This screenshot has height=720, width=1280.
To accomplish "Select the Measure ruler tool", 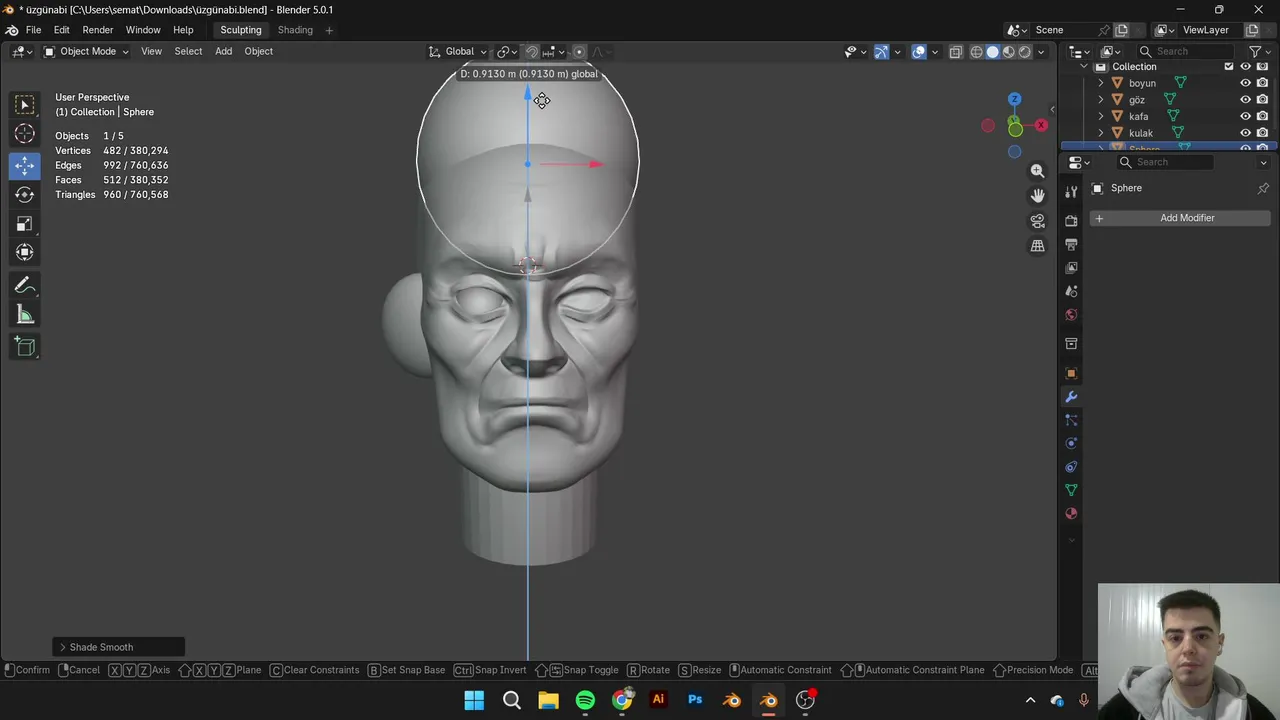I will [x=25, y=315].
